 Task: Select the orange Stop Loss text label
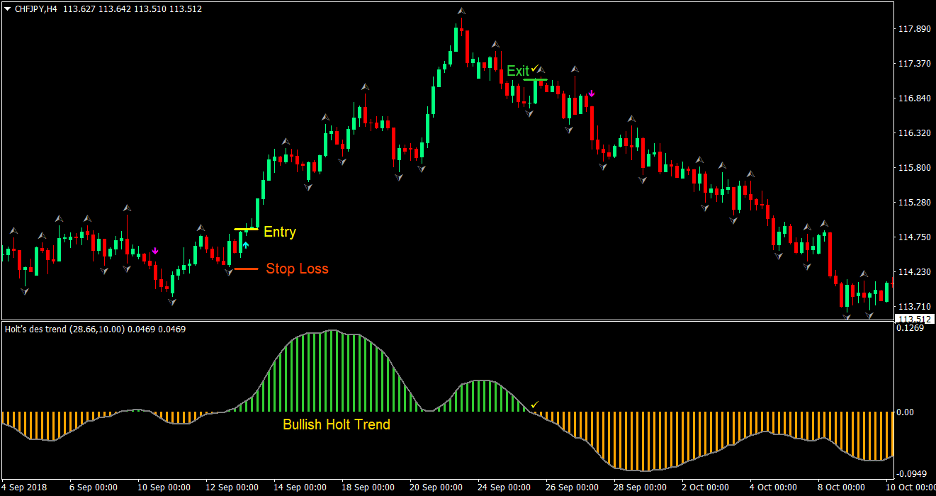point(297,269)
